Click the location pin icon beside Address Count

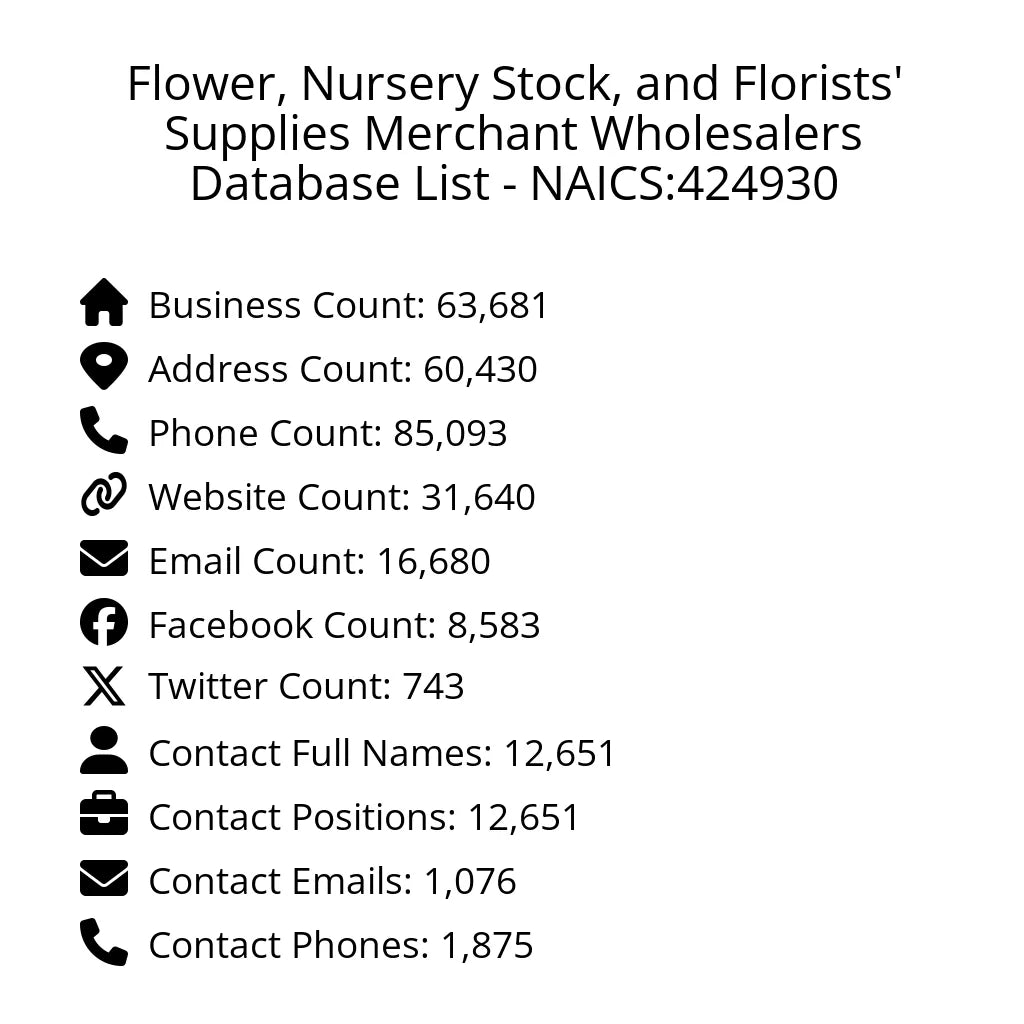104,367
